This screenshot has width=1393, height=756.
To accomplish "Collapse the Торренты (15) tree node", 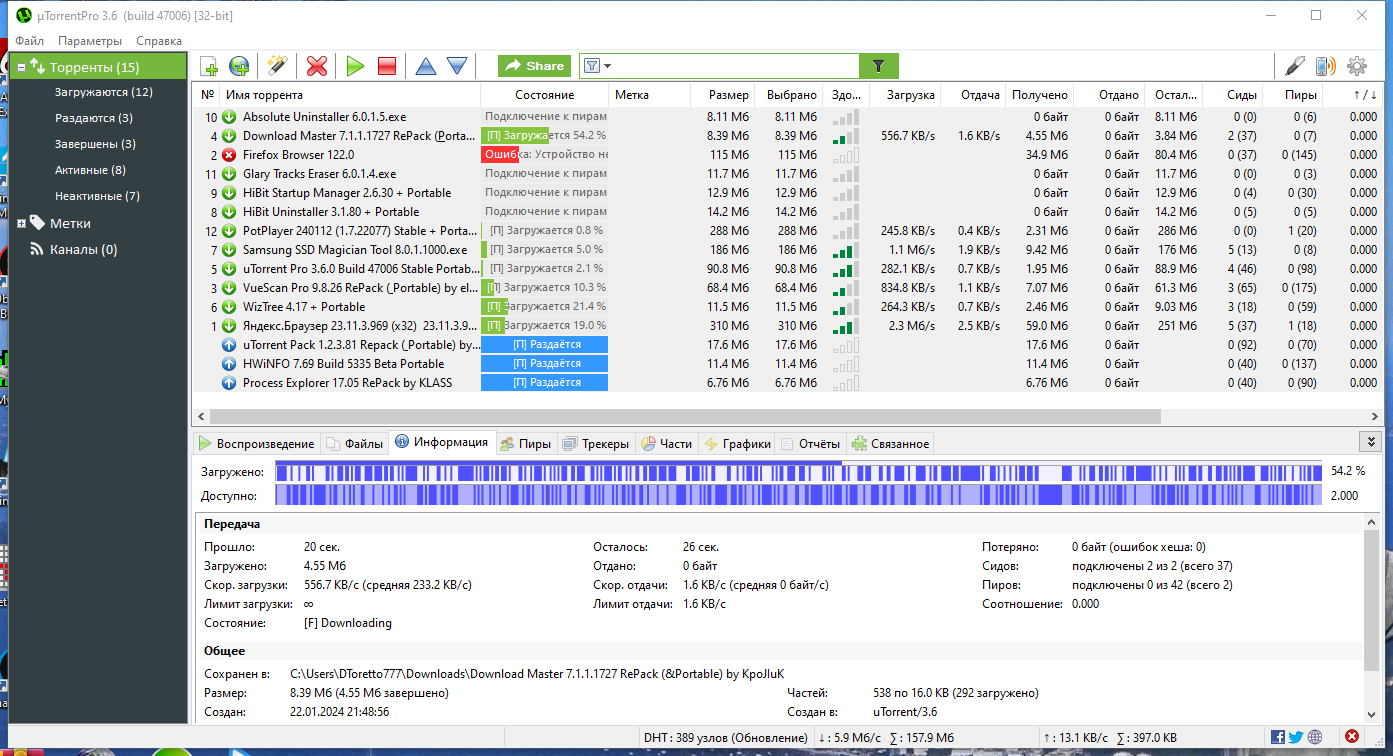I will [x=21, y=67].
